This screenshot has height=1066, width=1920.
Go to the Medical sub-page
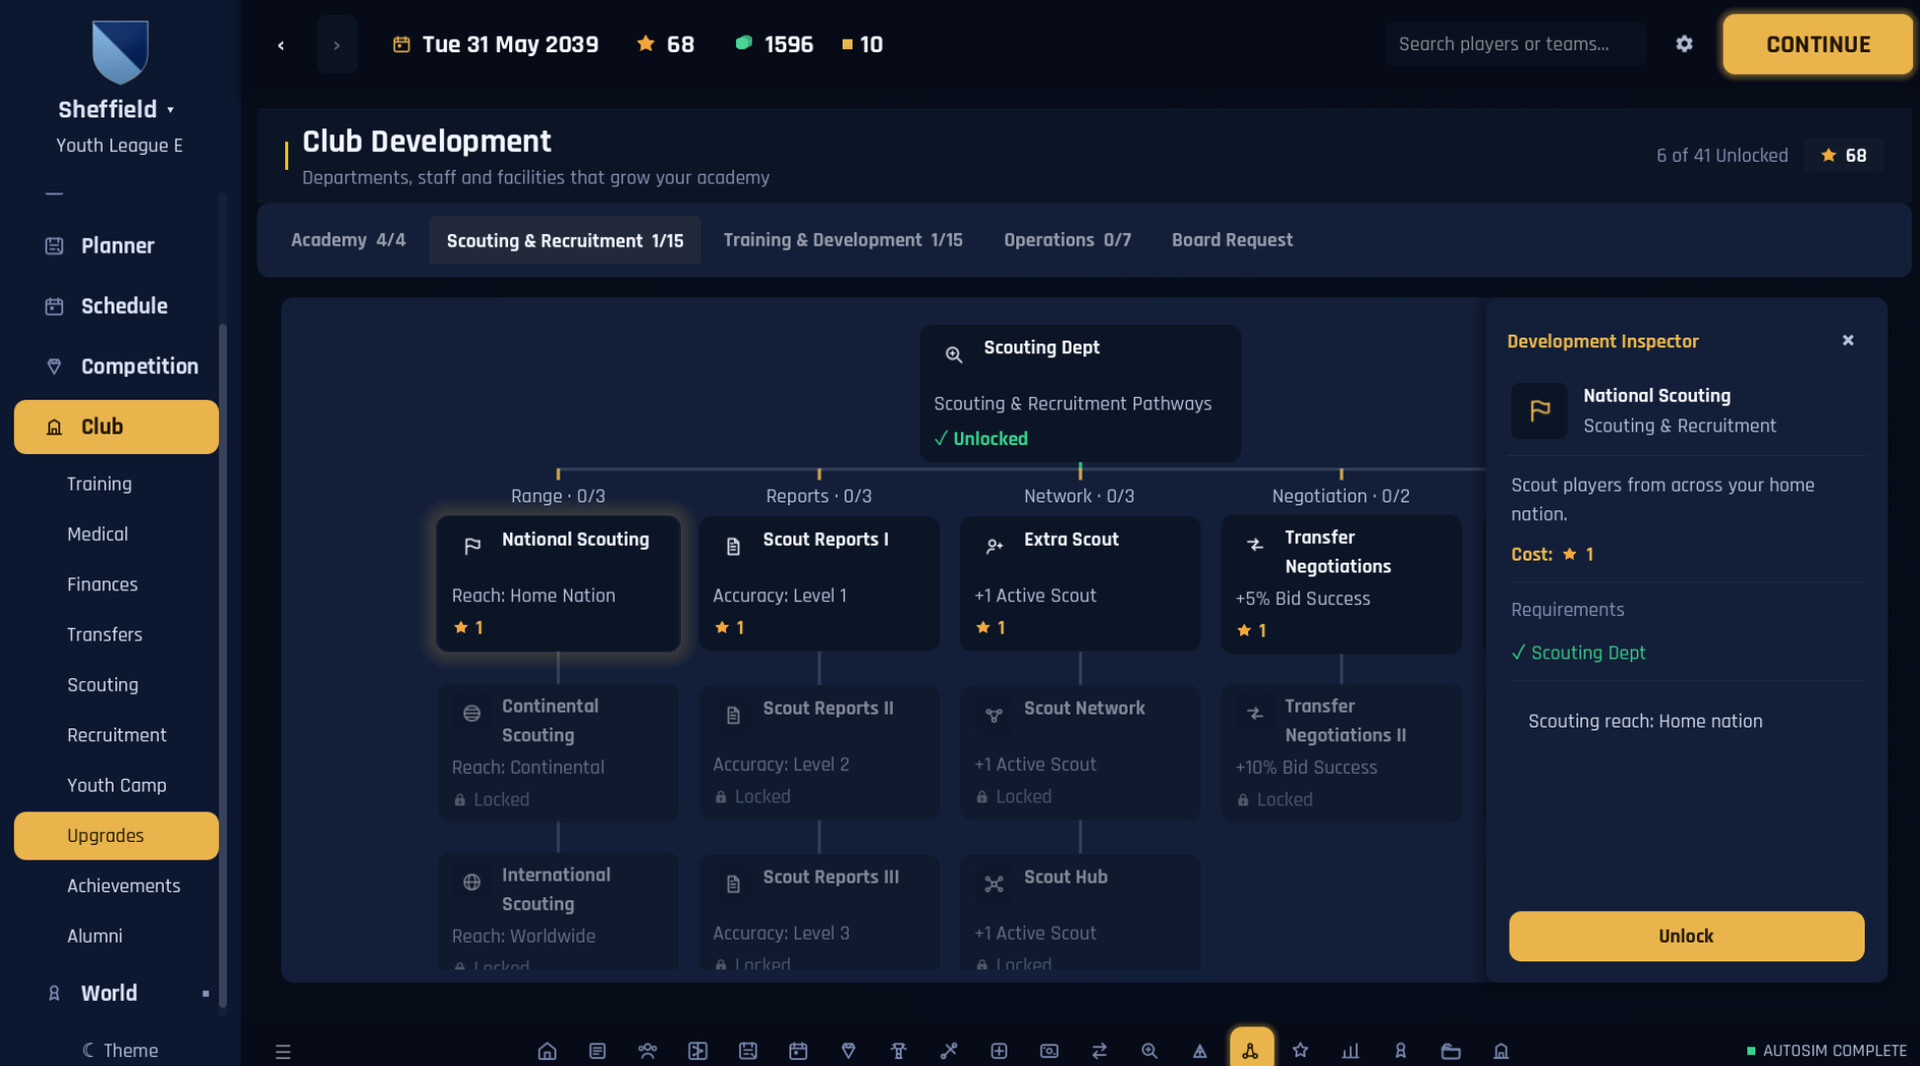pos(116,534)
